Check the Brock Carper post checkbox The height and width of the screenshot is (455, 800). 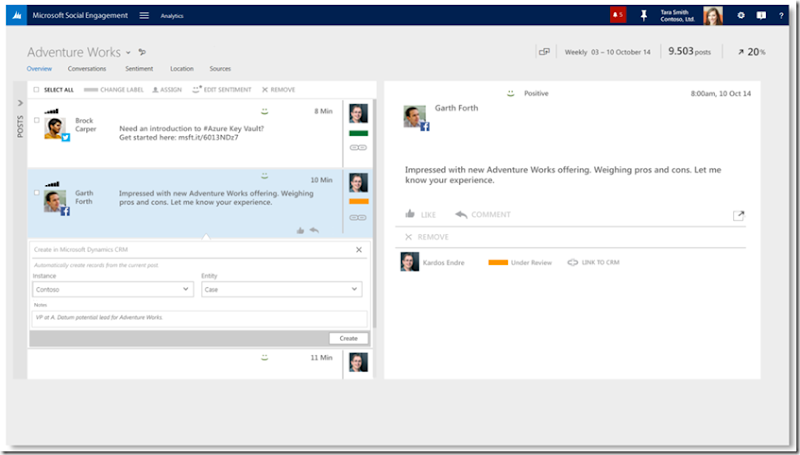[x=36, y=120]
